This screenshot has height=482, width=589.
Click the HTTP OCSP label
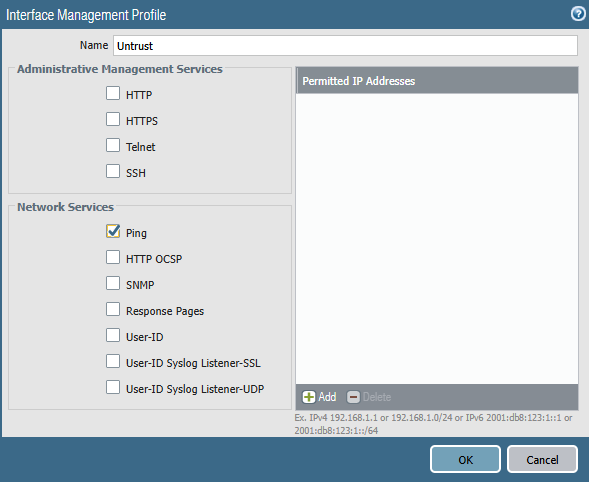click(x=154, y=259)
